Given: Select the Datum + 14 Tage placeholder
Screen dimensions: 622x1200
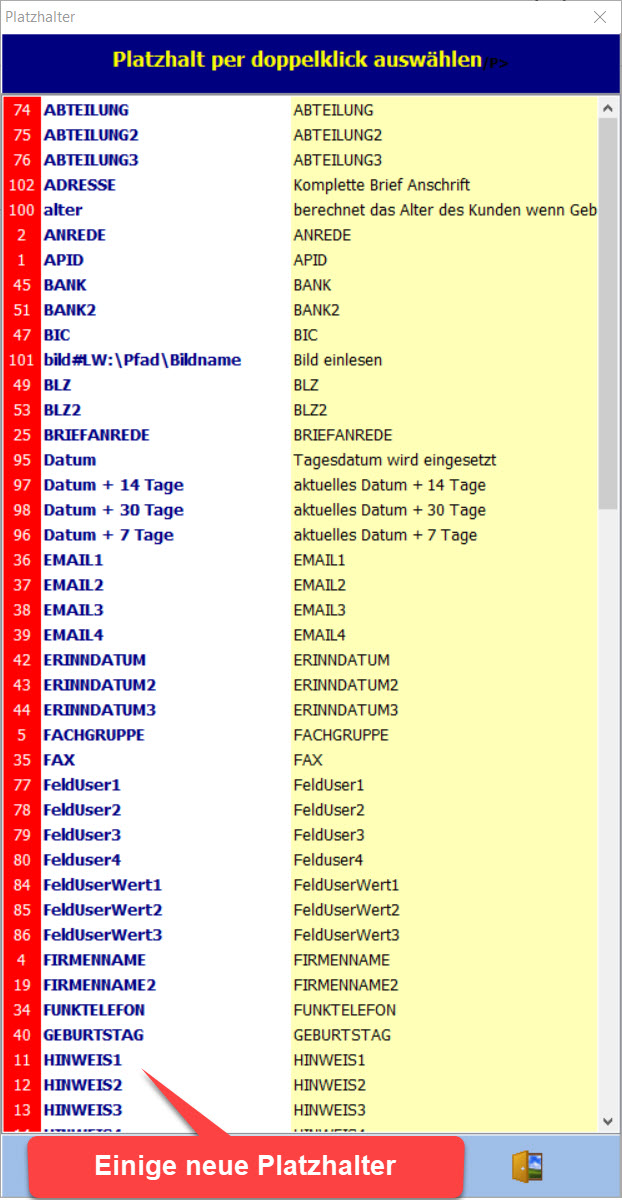Looking at the screenshot, I should point(113,485).
